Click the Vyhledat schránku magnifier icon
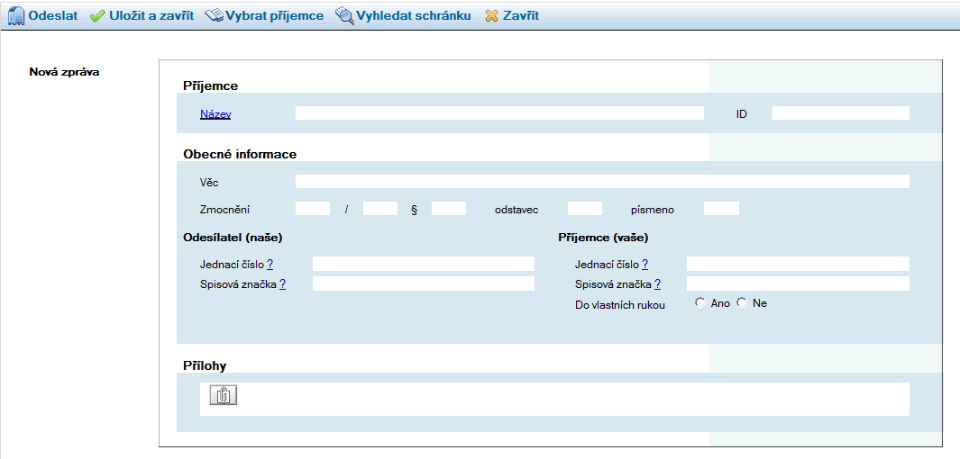Image resolution: width=960 pixels, height=459 pixels. click(344, 16)
